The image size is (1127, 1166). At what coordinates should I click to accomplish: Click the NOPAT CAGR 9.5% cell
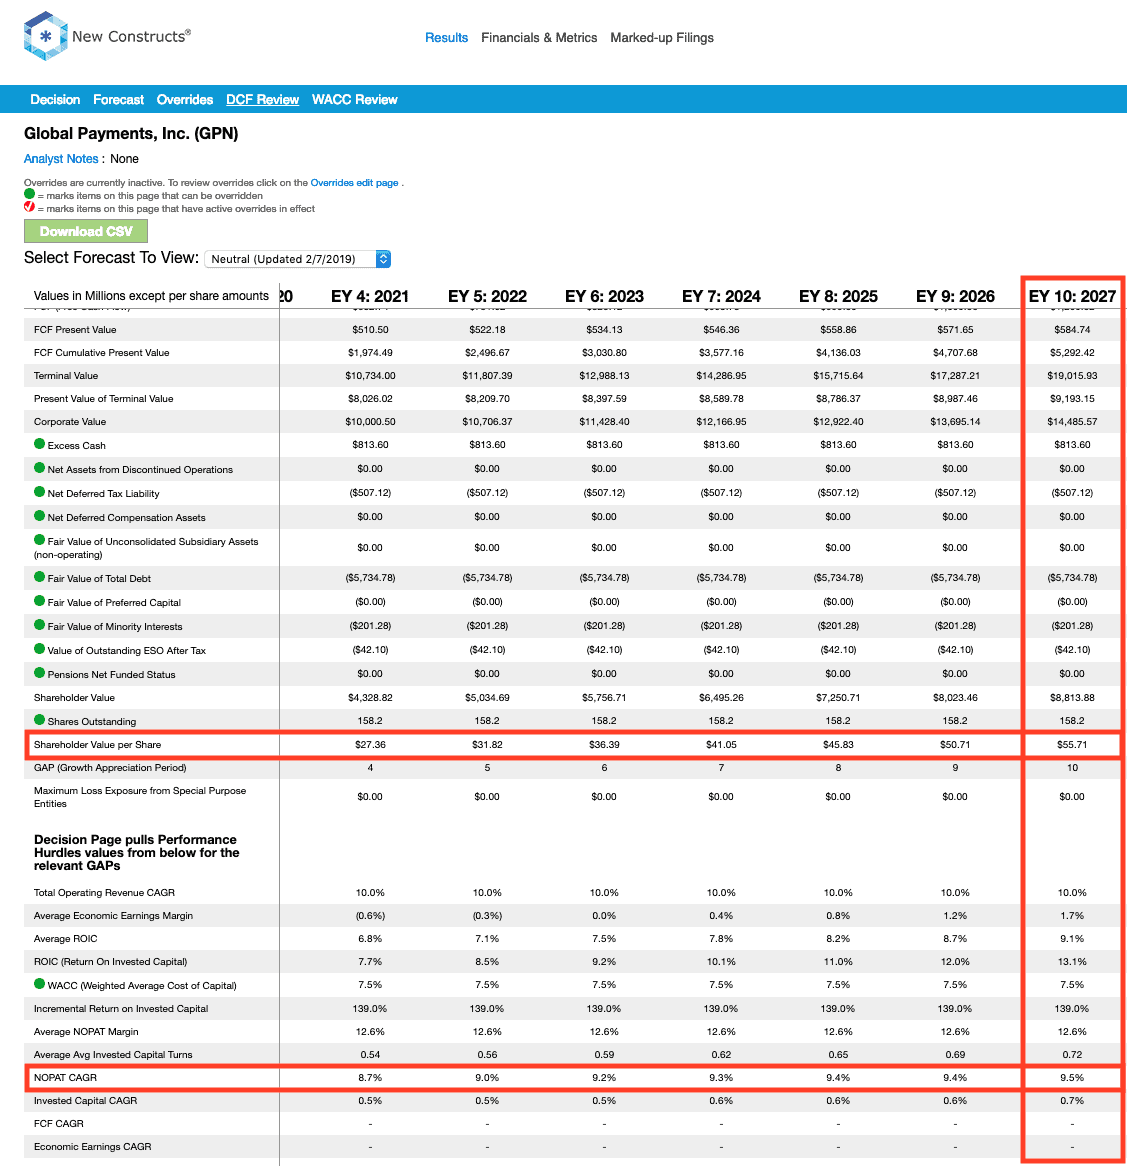(1072, 1078)
